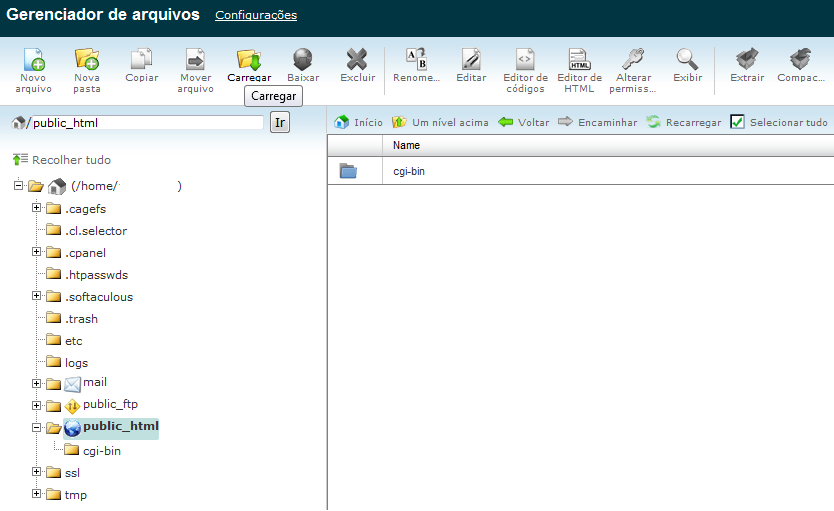The width and height of the screenshot is (834, 511).
Task: Click the Ir button
Action: coord(280,123)
